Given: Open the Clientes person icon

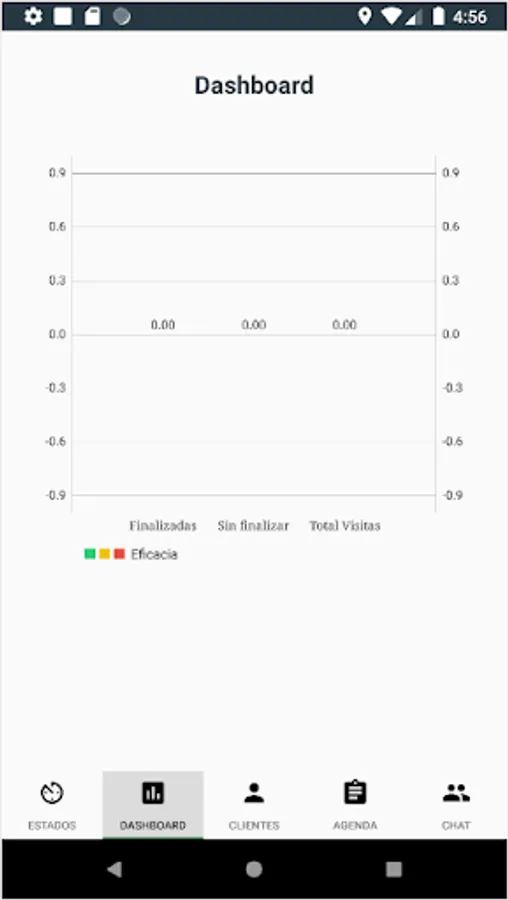Looking at the screenshot, I should tap(254, 793).
